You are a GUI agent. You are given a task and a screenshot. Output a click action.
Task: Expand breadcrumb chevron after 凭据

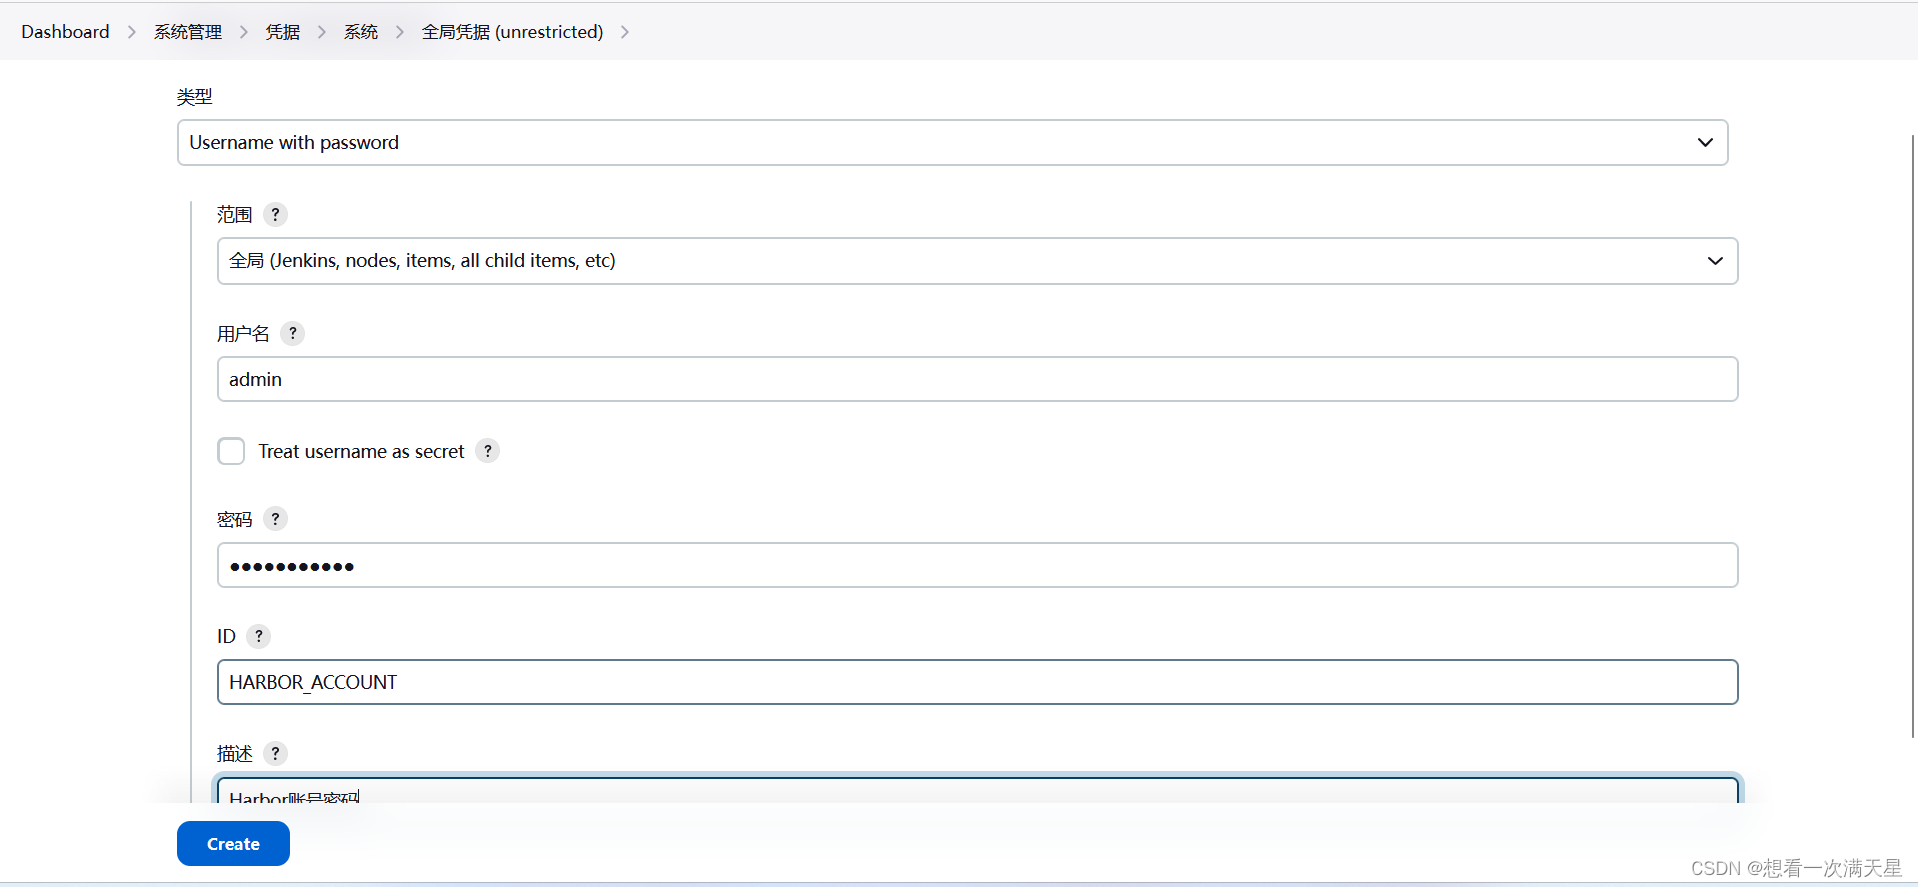(x=321, y=32)
